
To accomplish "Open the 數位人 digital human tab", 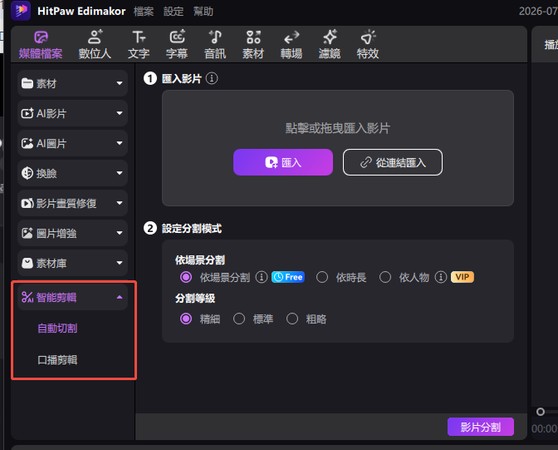I will (x=95, y=45).
